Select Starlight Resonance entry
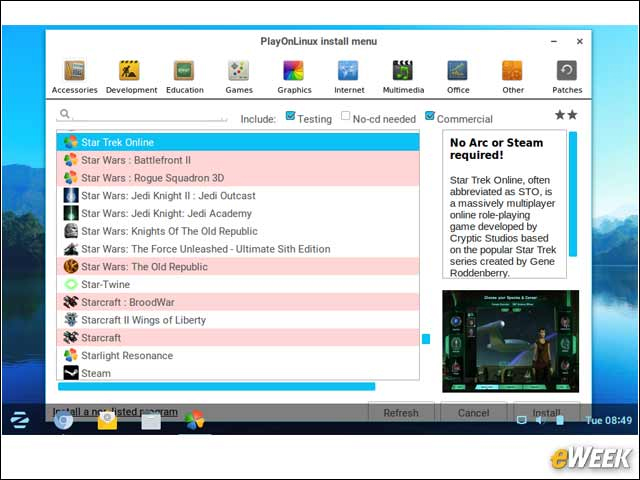This screenshot has height=480, width=640. point(238,355)
